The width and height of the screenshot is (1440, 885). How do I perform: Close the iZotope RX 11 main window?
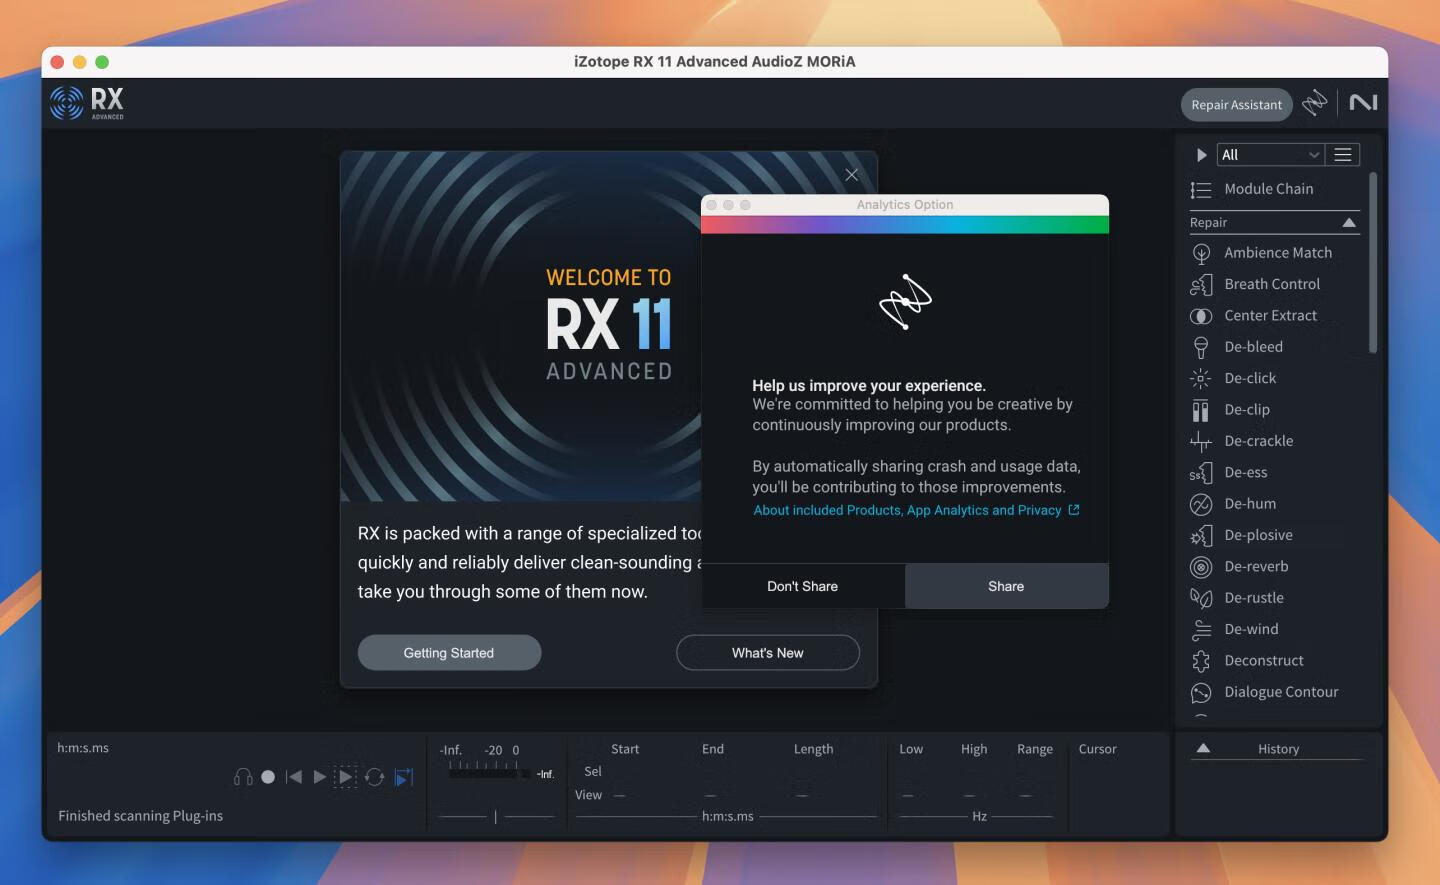point(57,62)
